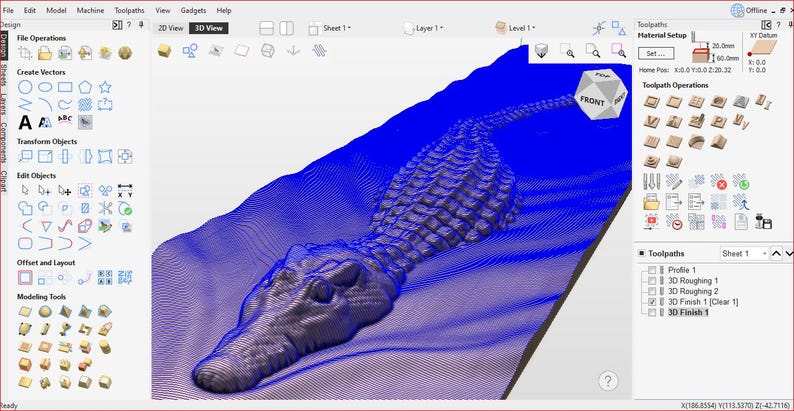Select the Draw Ellipse tool
Viewport: 794px width, 411px height.
tap(45, 87)
